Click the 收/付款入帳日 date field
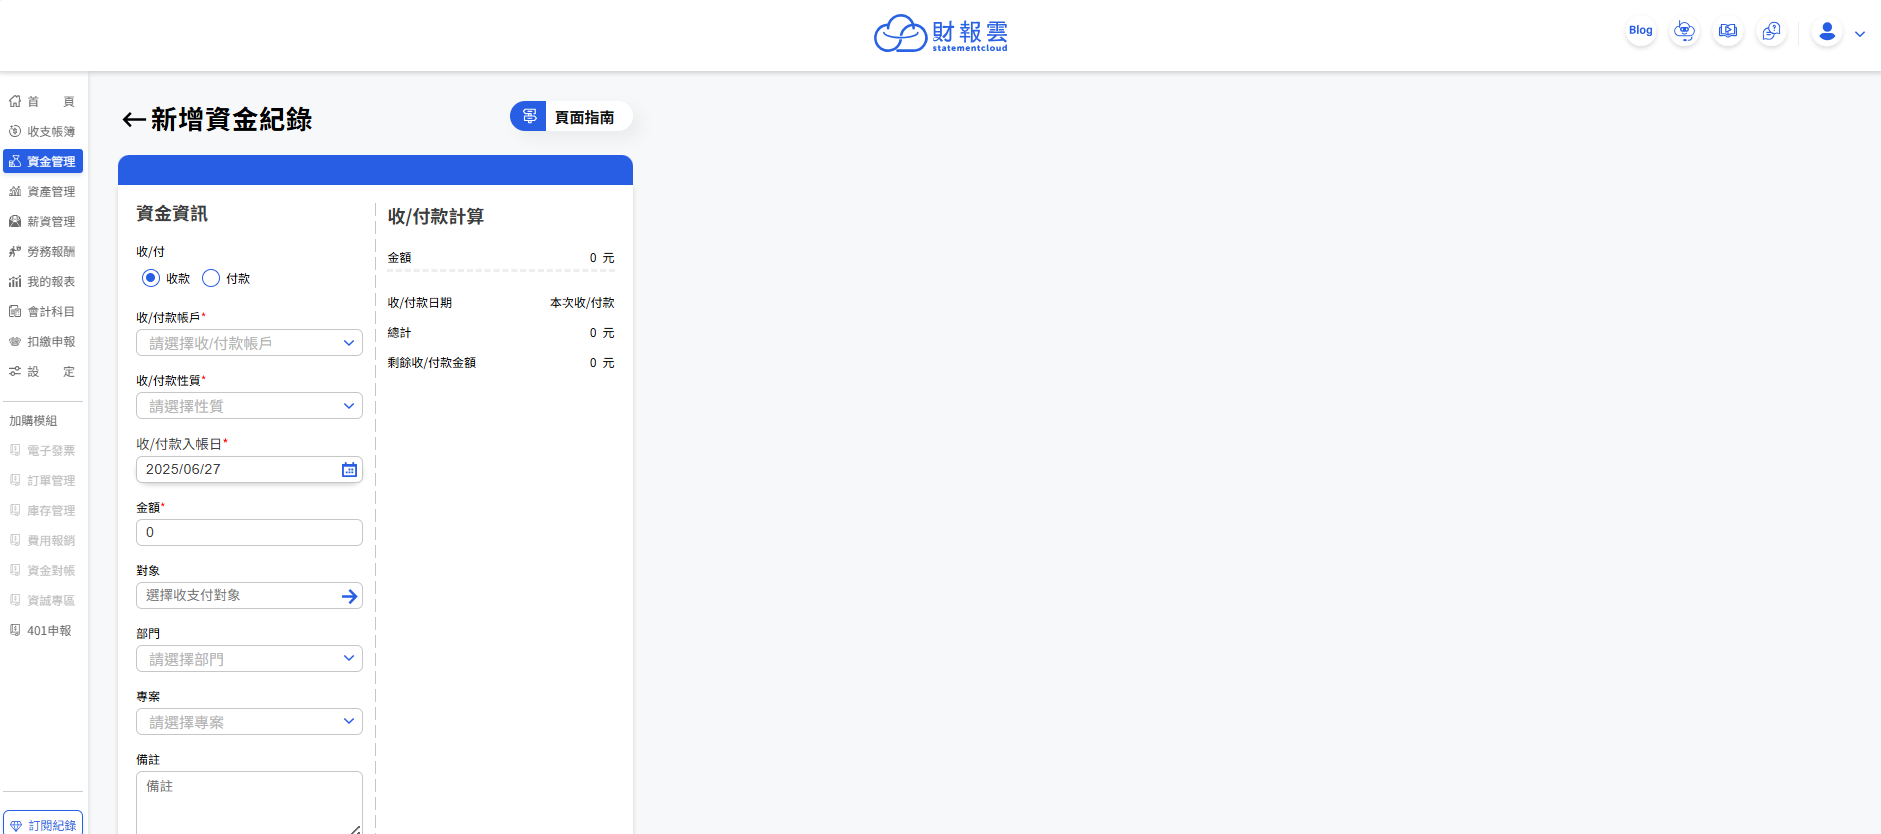Screen dimensions: 1881x834 click(249, 469)
